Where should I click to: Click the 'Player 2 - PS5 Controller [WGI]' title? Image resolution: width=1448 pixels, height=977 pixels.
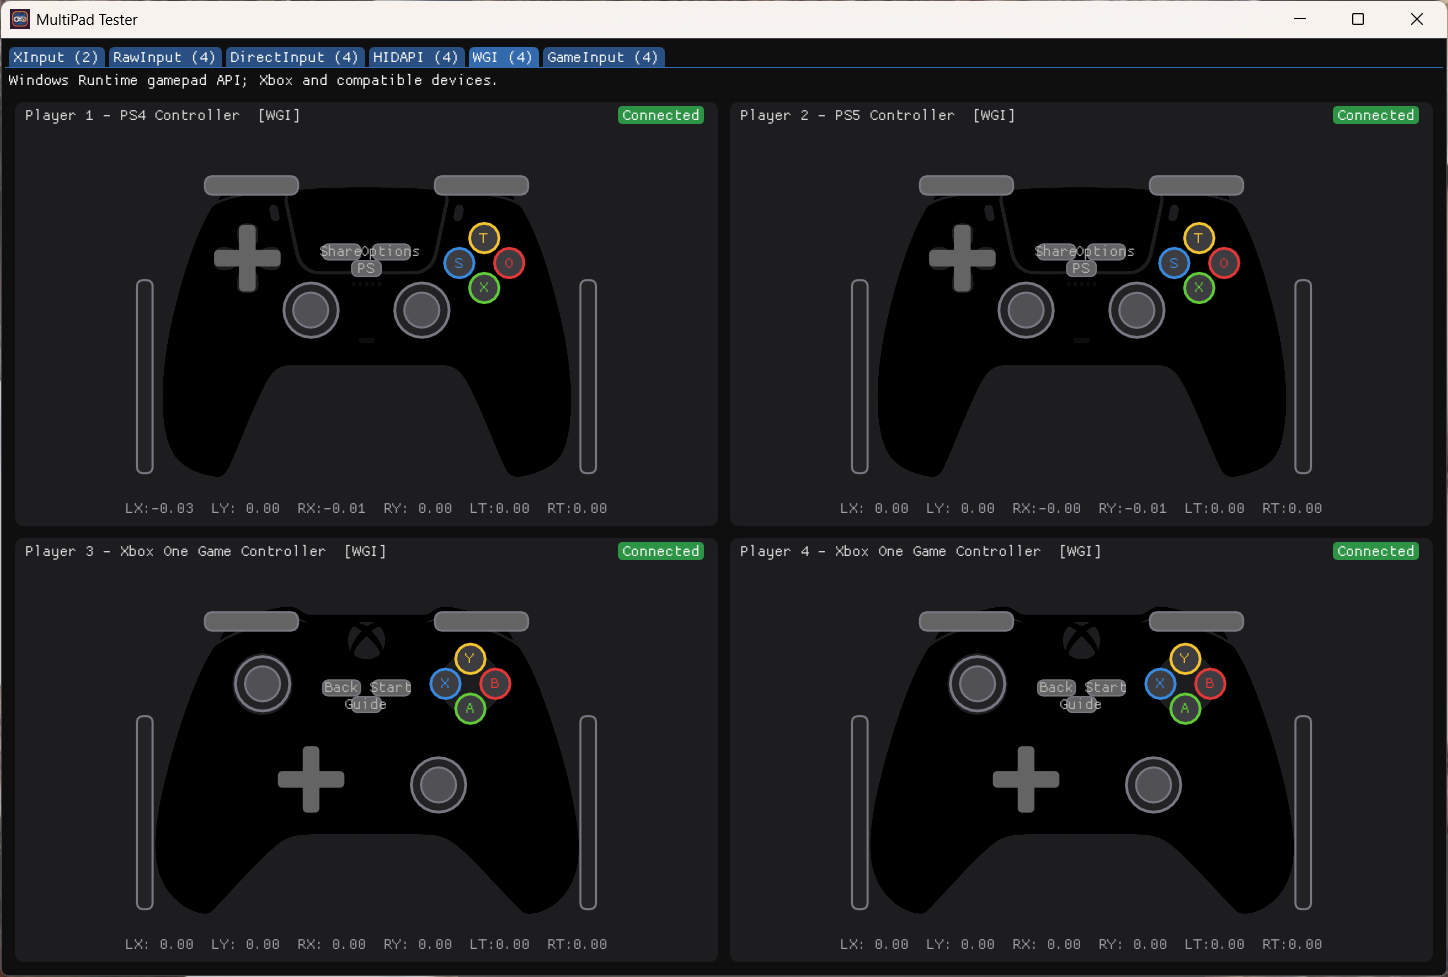[x=877, y=115]
